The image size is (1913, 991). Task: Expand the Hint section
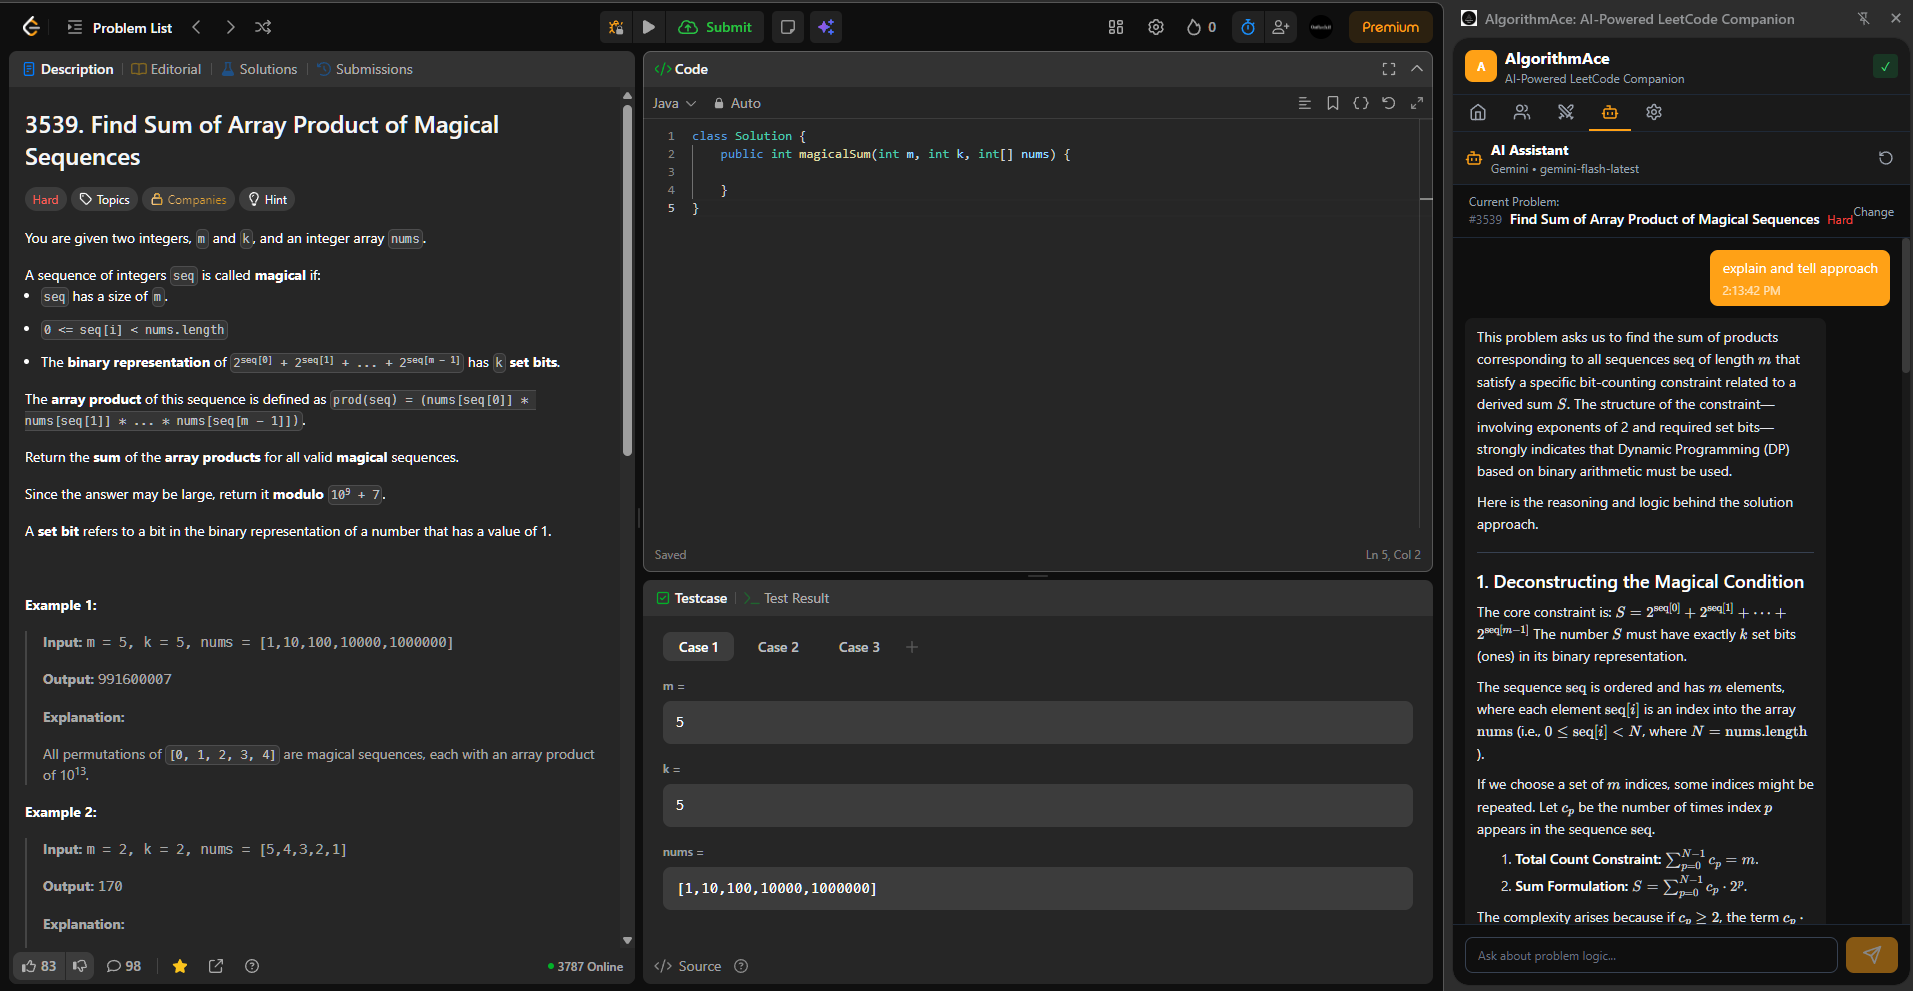point(266,199)
